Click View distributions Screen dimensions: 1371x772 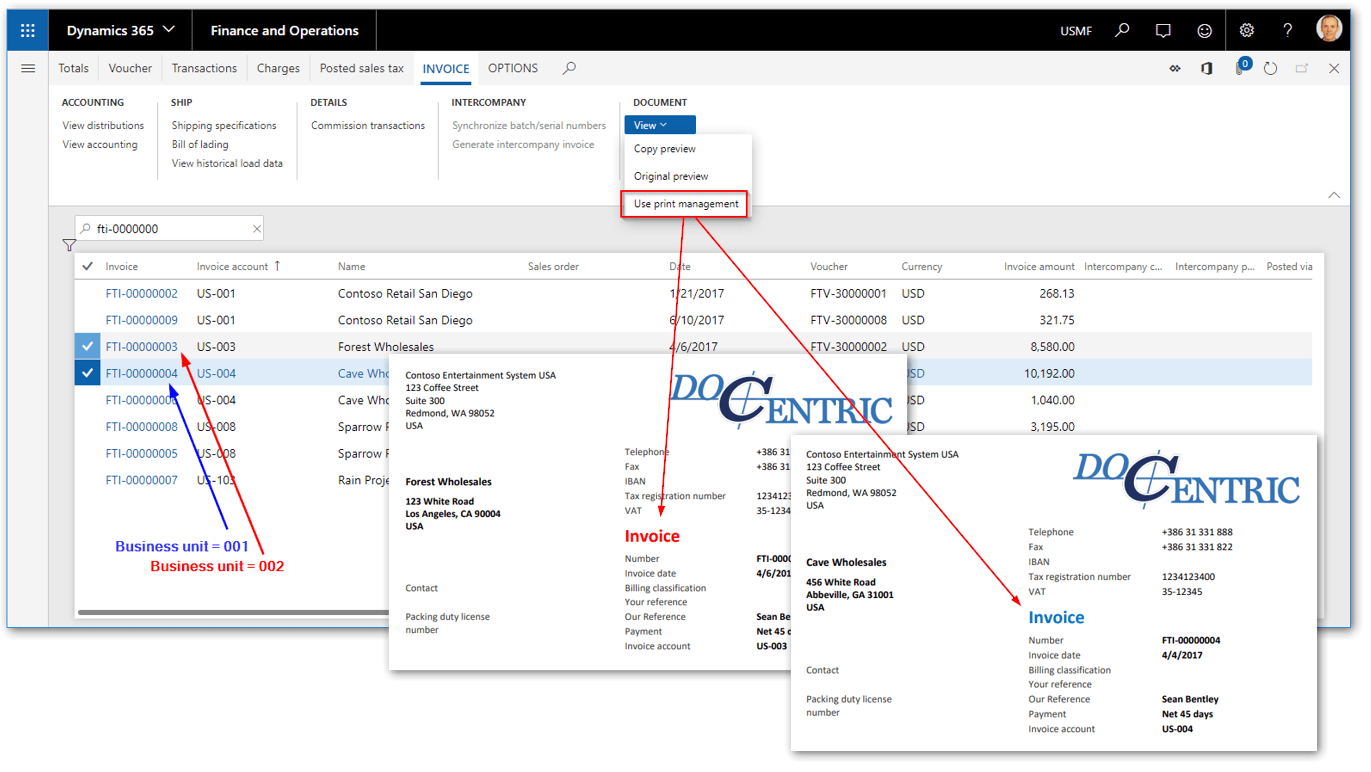[103, 125]
